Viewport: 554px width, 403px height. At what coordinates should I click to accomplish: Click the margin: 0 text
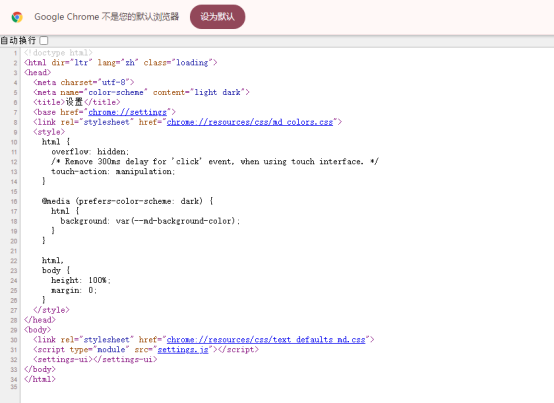coord(74,290)
